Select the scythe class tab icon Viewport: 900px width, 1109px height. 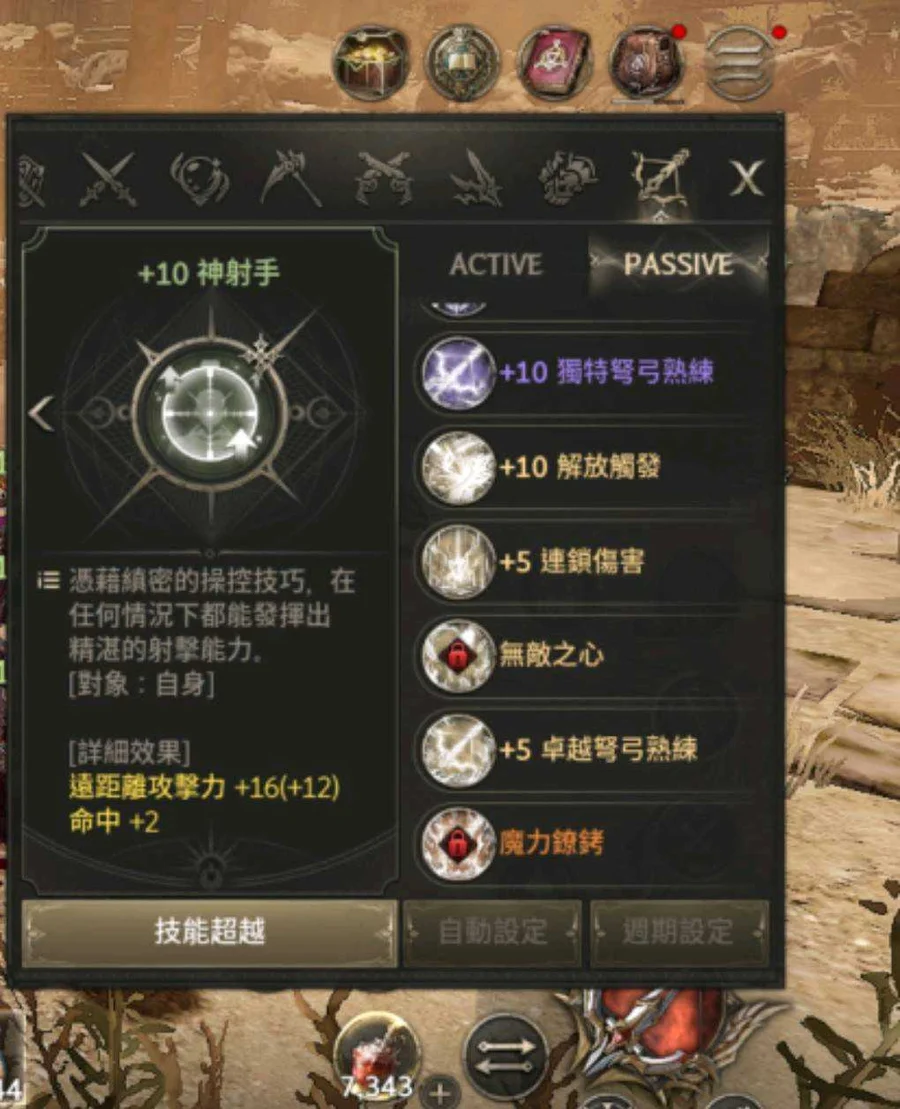(292, 179)
